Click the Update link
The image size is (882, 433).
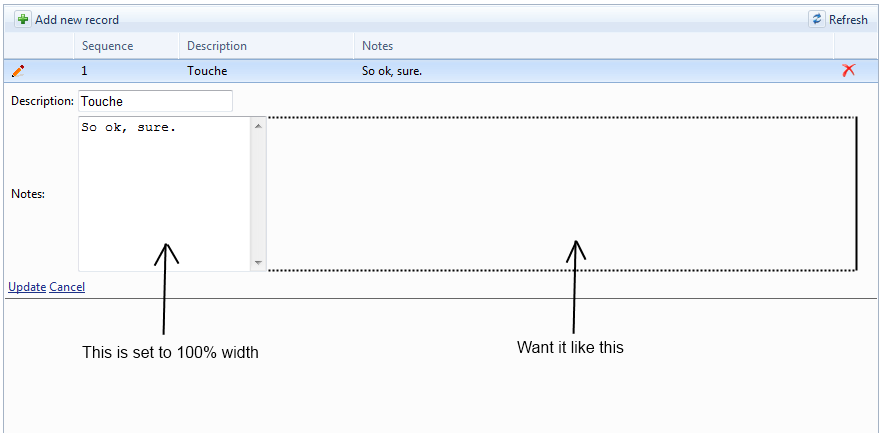(27, 287)
